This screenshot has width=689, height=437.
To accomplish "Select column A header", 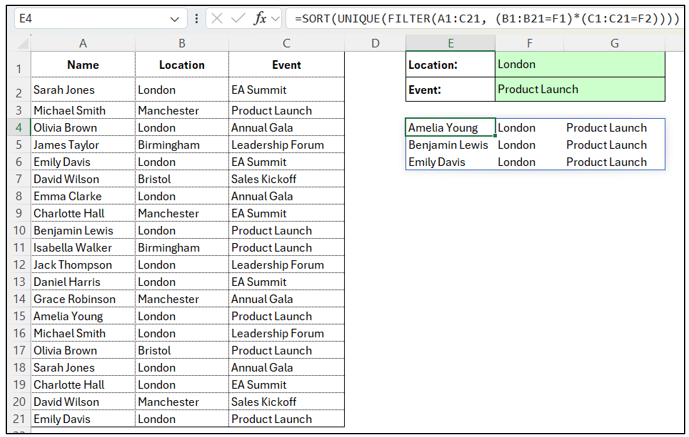I will 83,43.
